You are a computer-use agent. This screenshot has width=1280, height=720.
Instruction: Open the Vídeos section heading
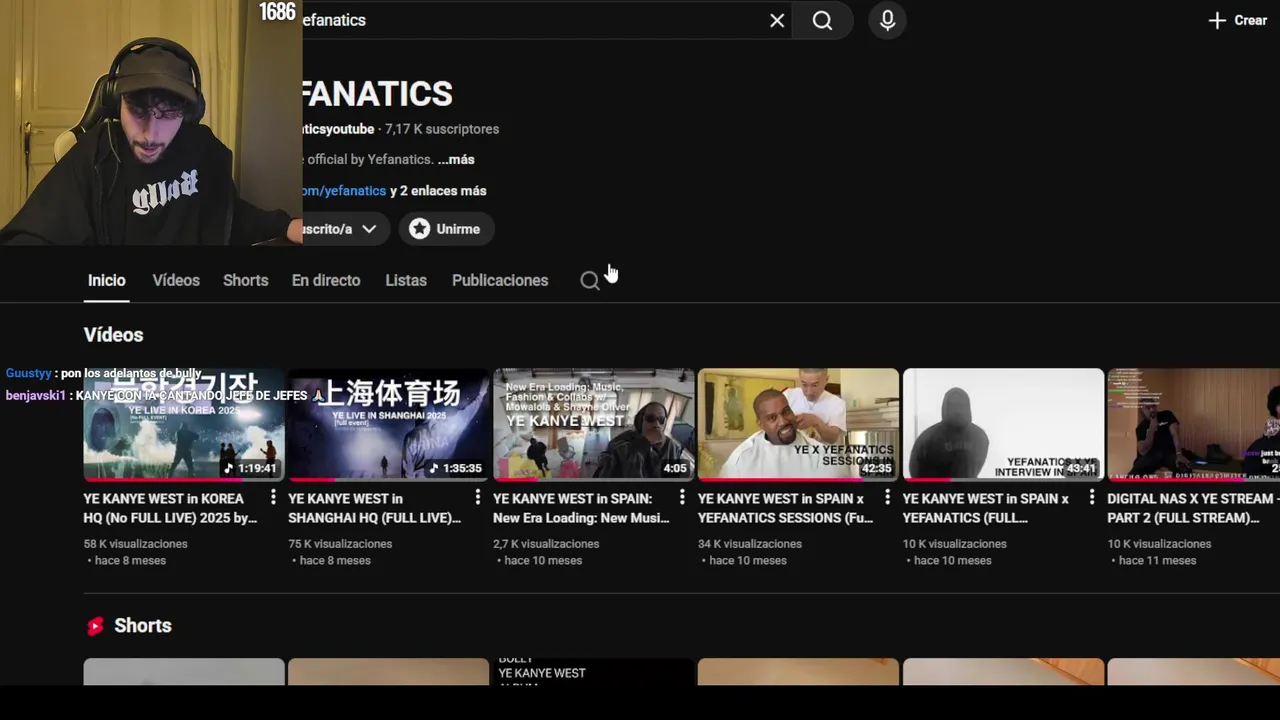113,335
